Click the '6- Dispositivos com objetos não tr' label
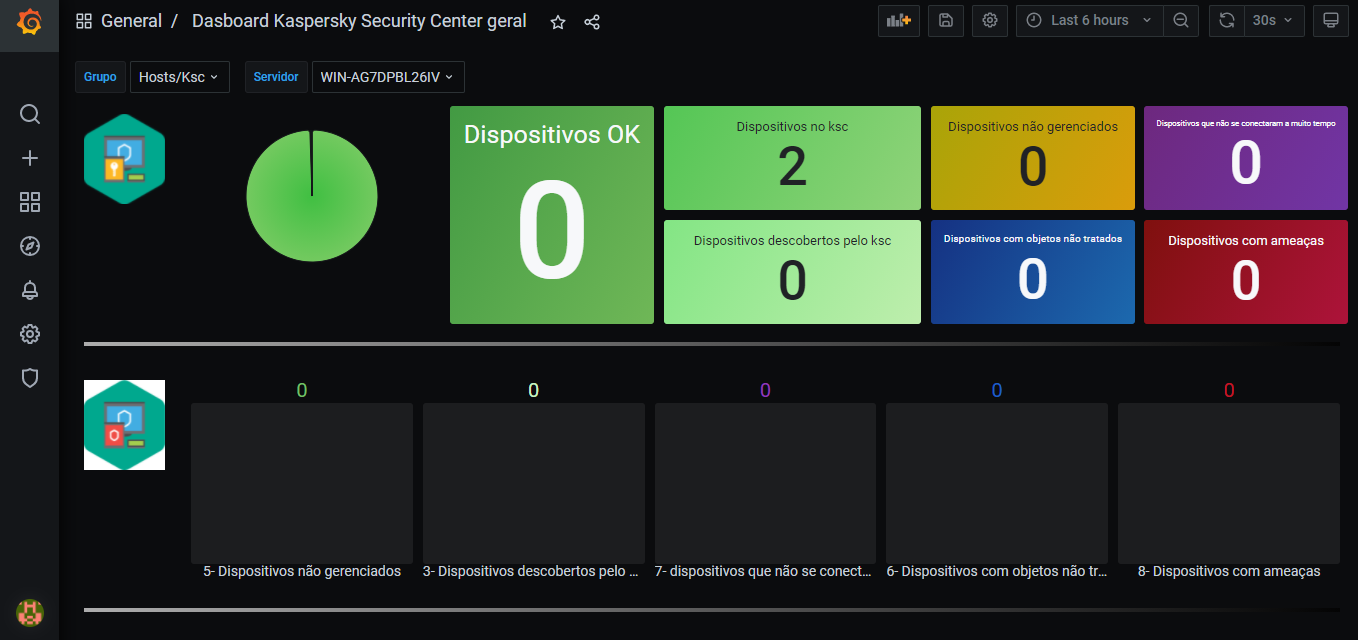 click(997, 572)
